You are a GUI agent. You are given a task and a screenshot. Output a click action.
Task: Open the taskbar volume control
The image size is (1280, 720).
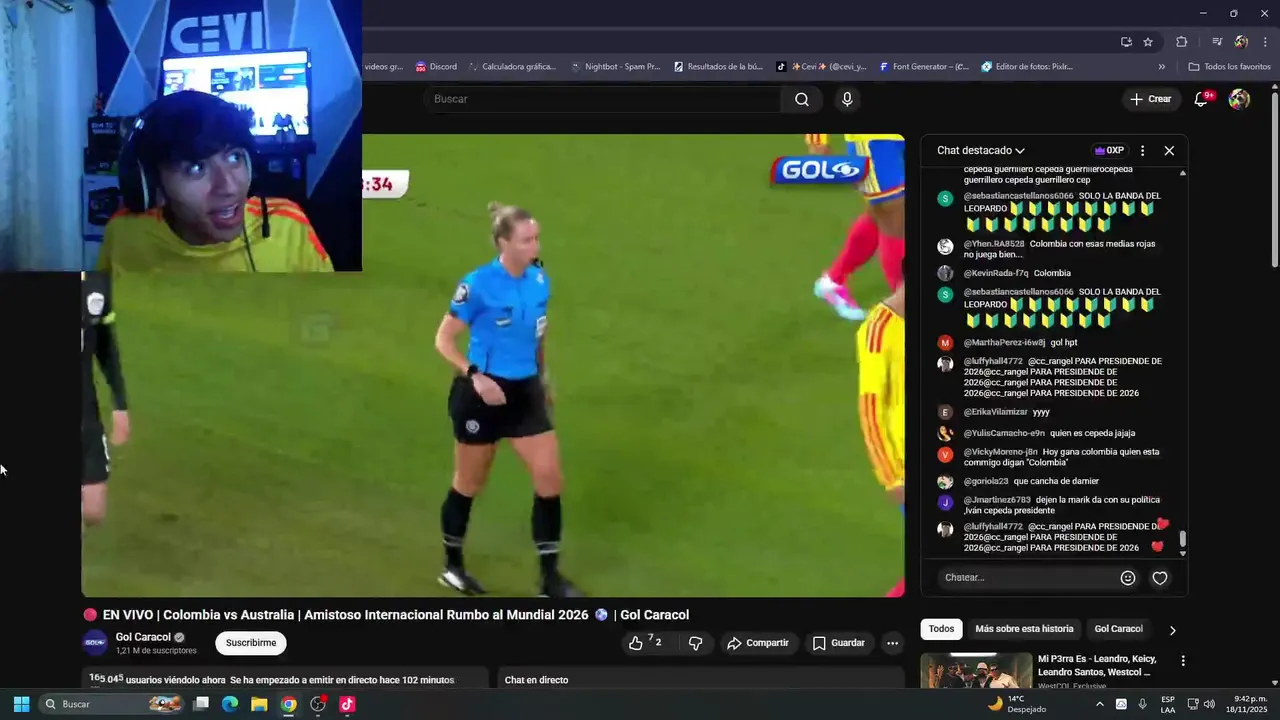(x=1210, y=704)
